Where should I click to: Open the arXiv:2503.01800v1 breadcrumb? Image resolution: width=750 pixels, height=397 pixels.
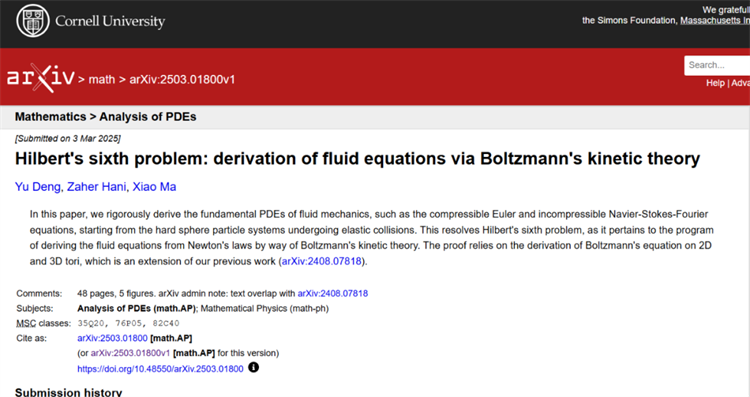click(182, 79)
